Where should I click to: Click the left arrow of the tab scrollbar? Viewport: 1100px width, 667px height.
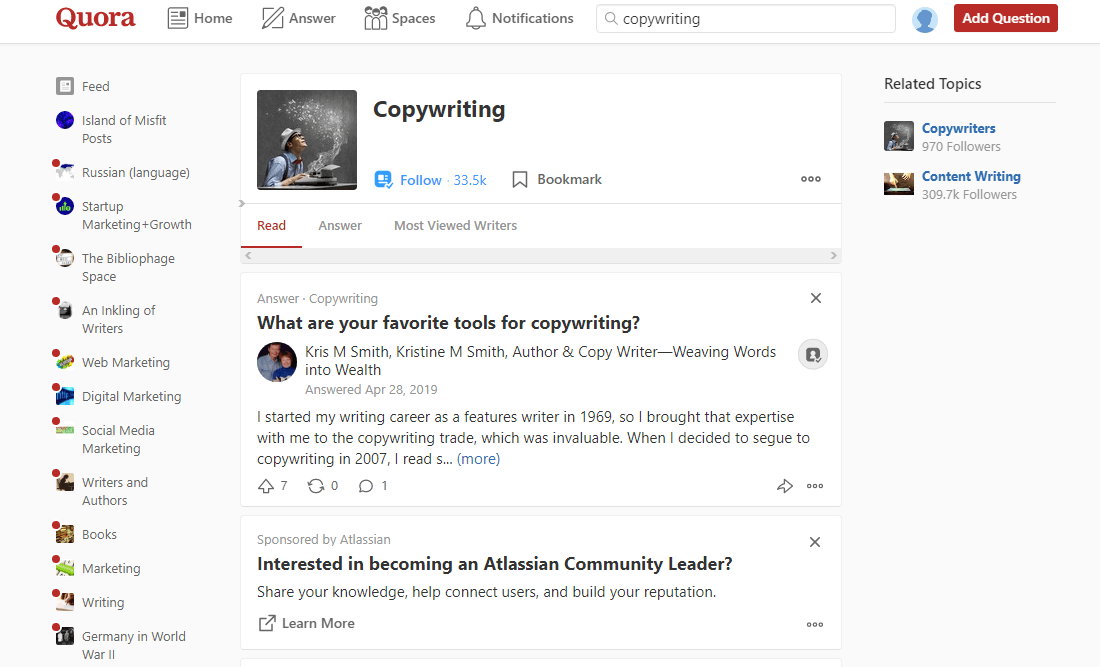[x=248, y=255]
